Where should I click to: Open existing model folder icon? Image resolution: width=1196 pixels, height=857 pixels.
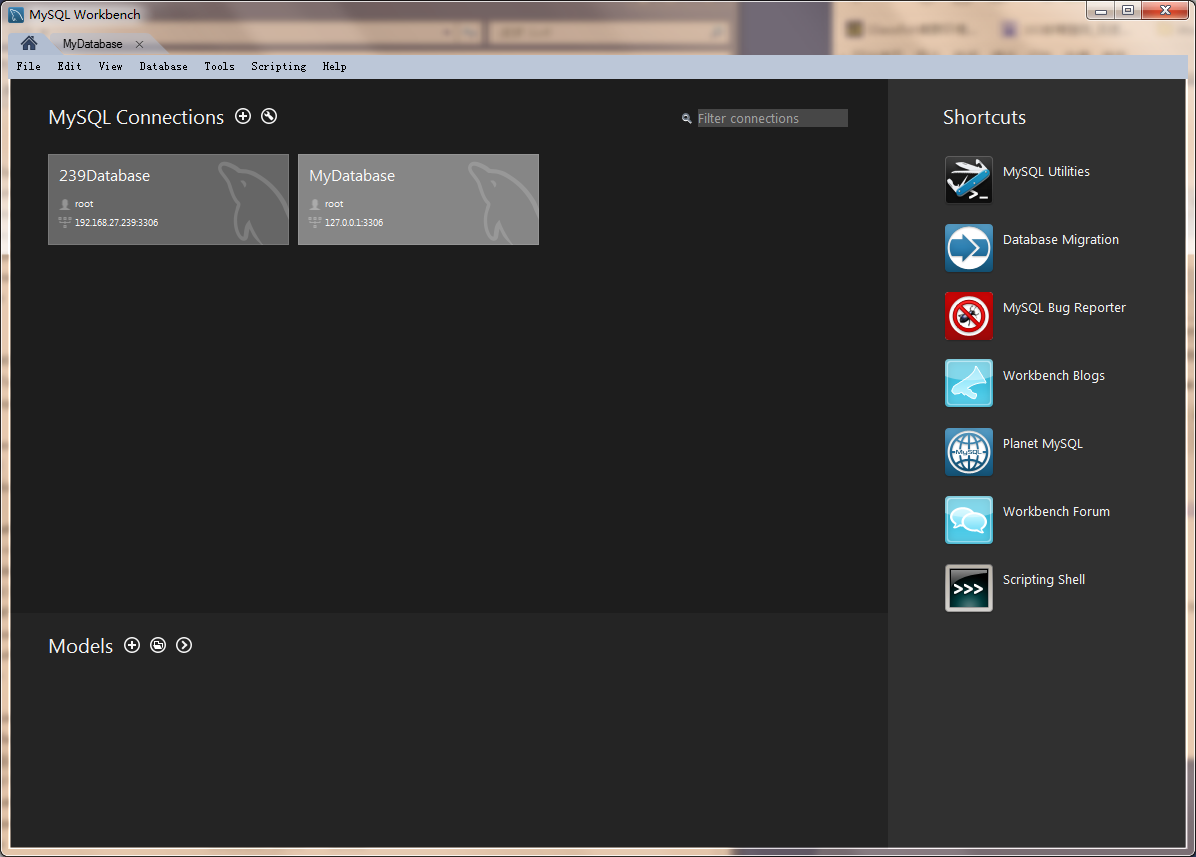[158, 645]
